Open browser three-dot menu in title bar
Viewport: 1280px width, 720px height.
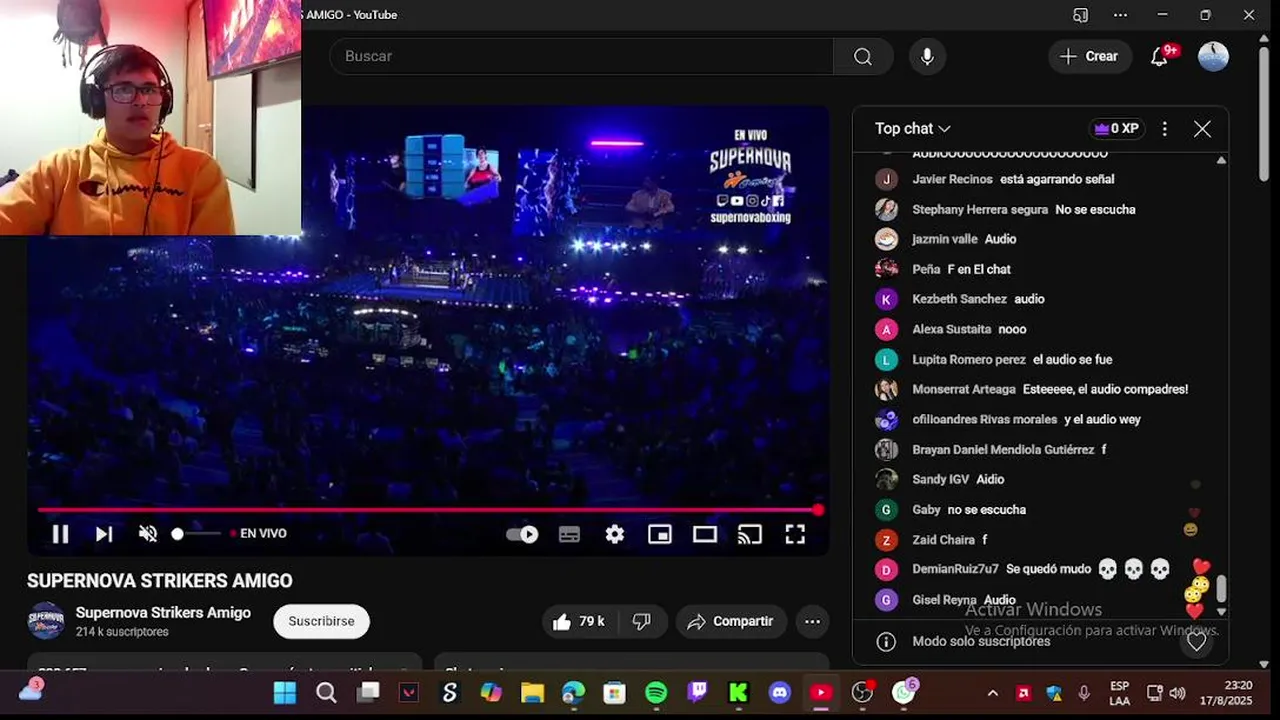click(x=1120, y=15)
